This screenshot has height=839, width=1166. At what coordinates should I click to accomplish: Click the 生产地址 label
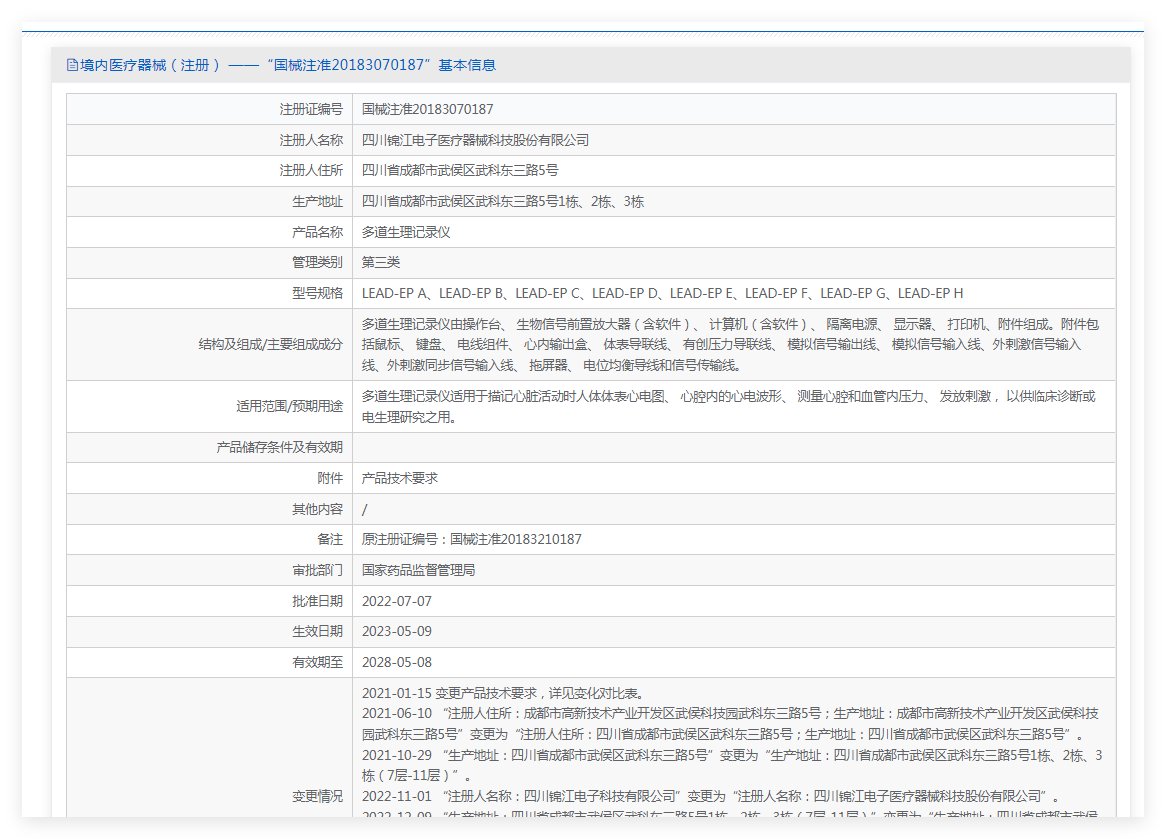[x=318, y=202]
